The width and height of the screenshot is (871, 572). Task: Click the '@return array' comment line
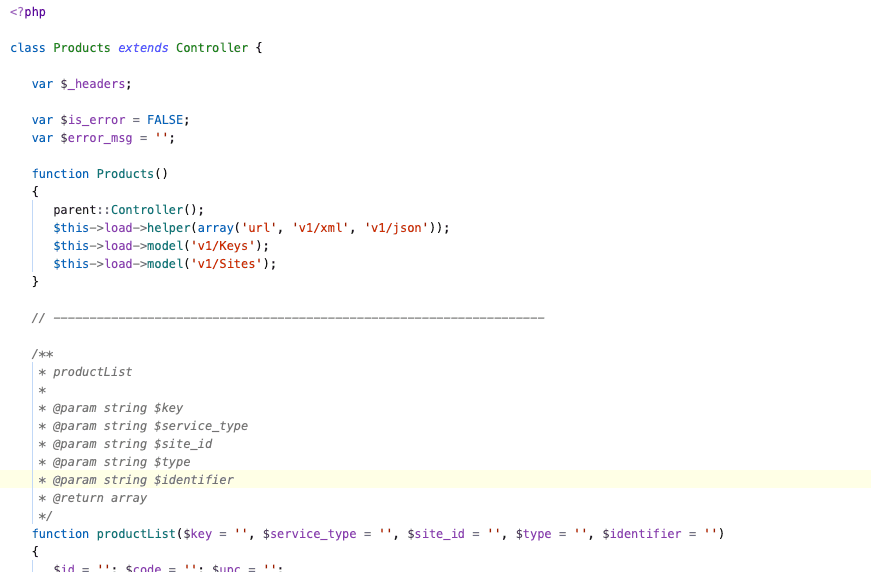pyautogui.click(x=93, y=498)
